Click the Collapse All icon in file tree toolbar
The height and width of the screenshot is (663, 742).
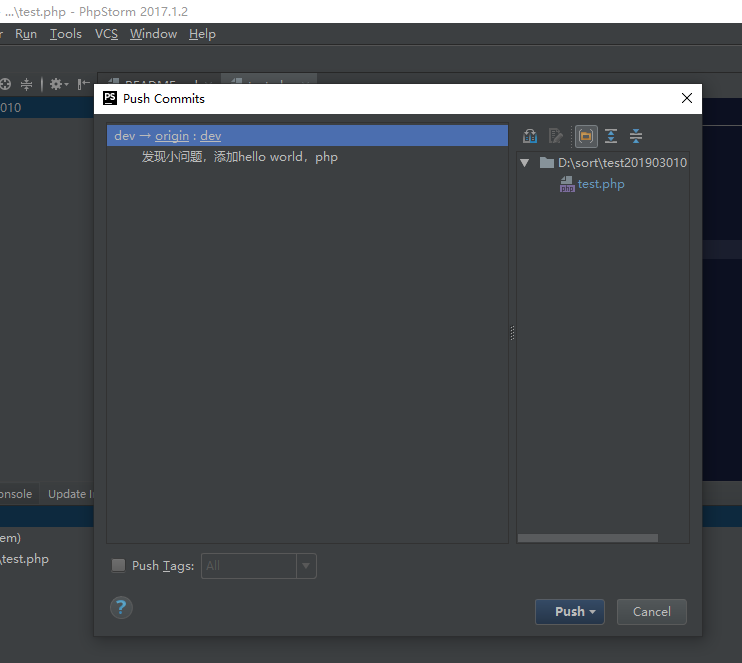click(x=636, y=136)
